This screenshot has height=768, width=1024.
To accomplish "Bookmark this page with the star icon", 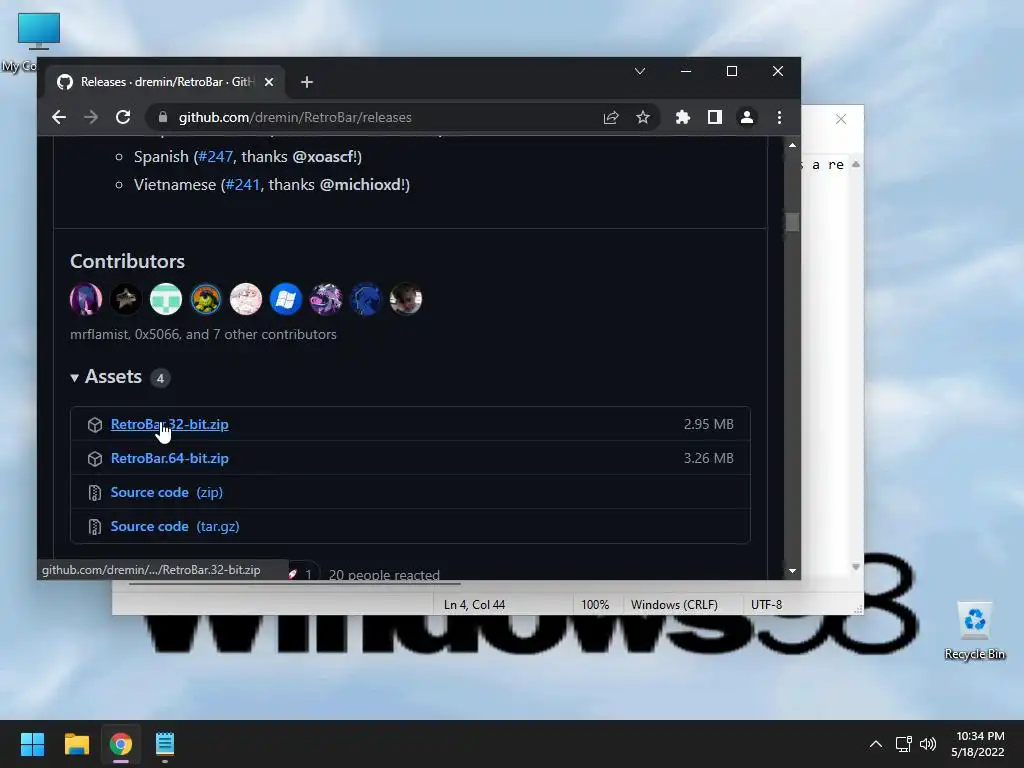I will [643, 118].
